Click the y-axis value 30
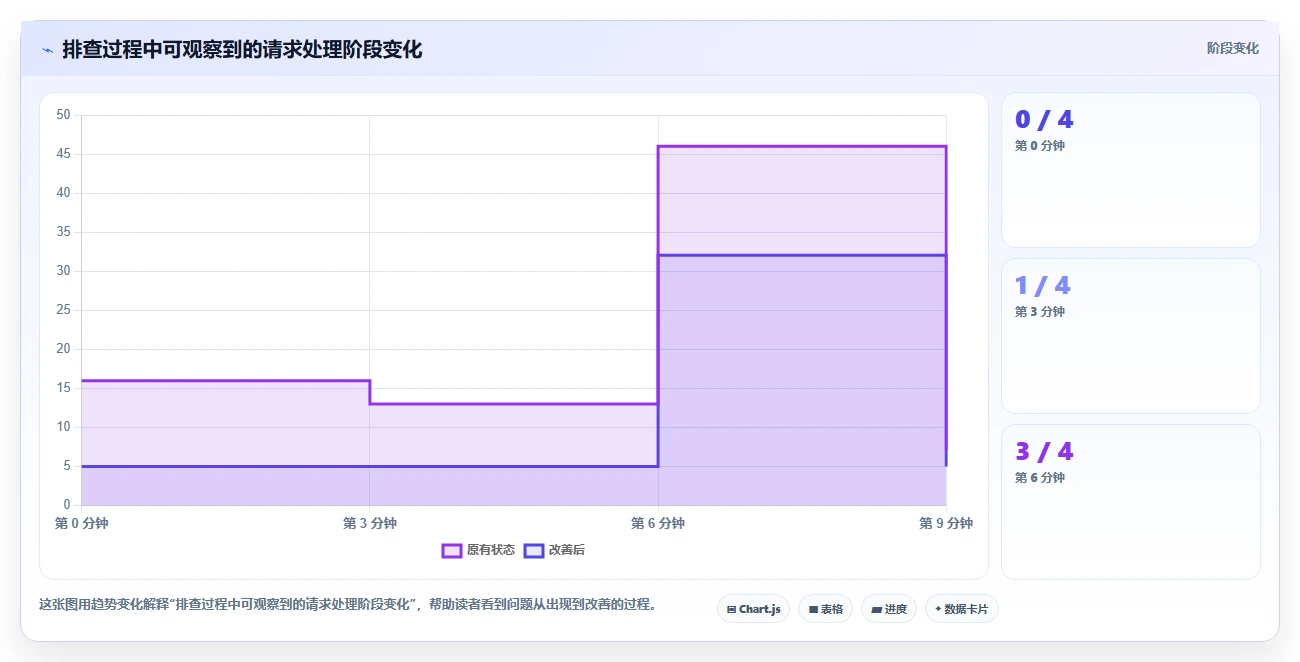Viewport: 1300px width, 662px height. coord(63,271)
